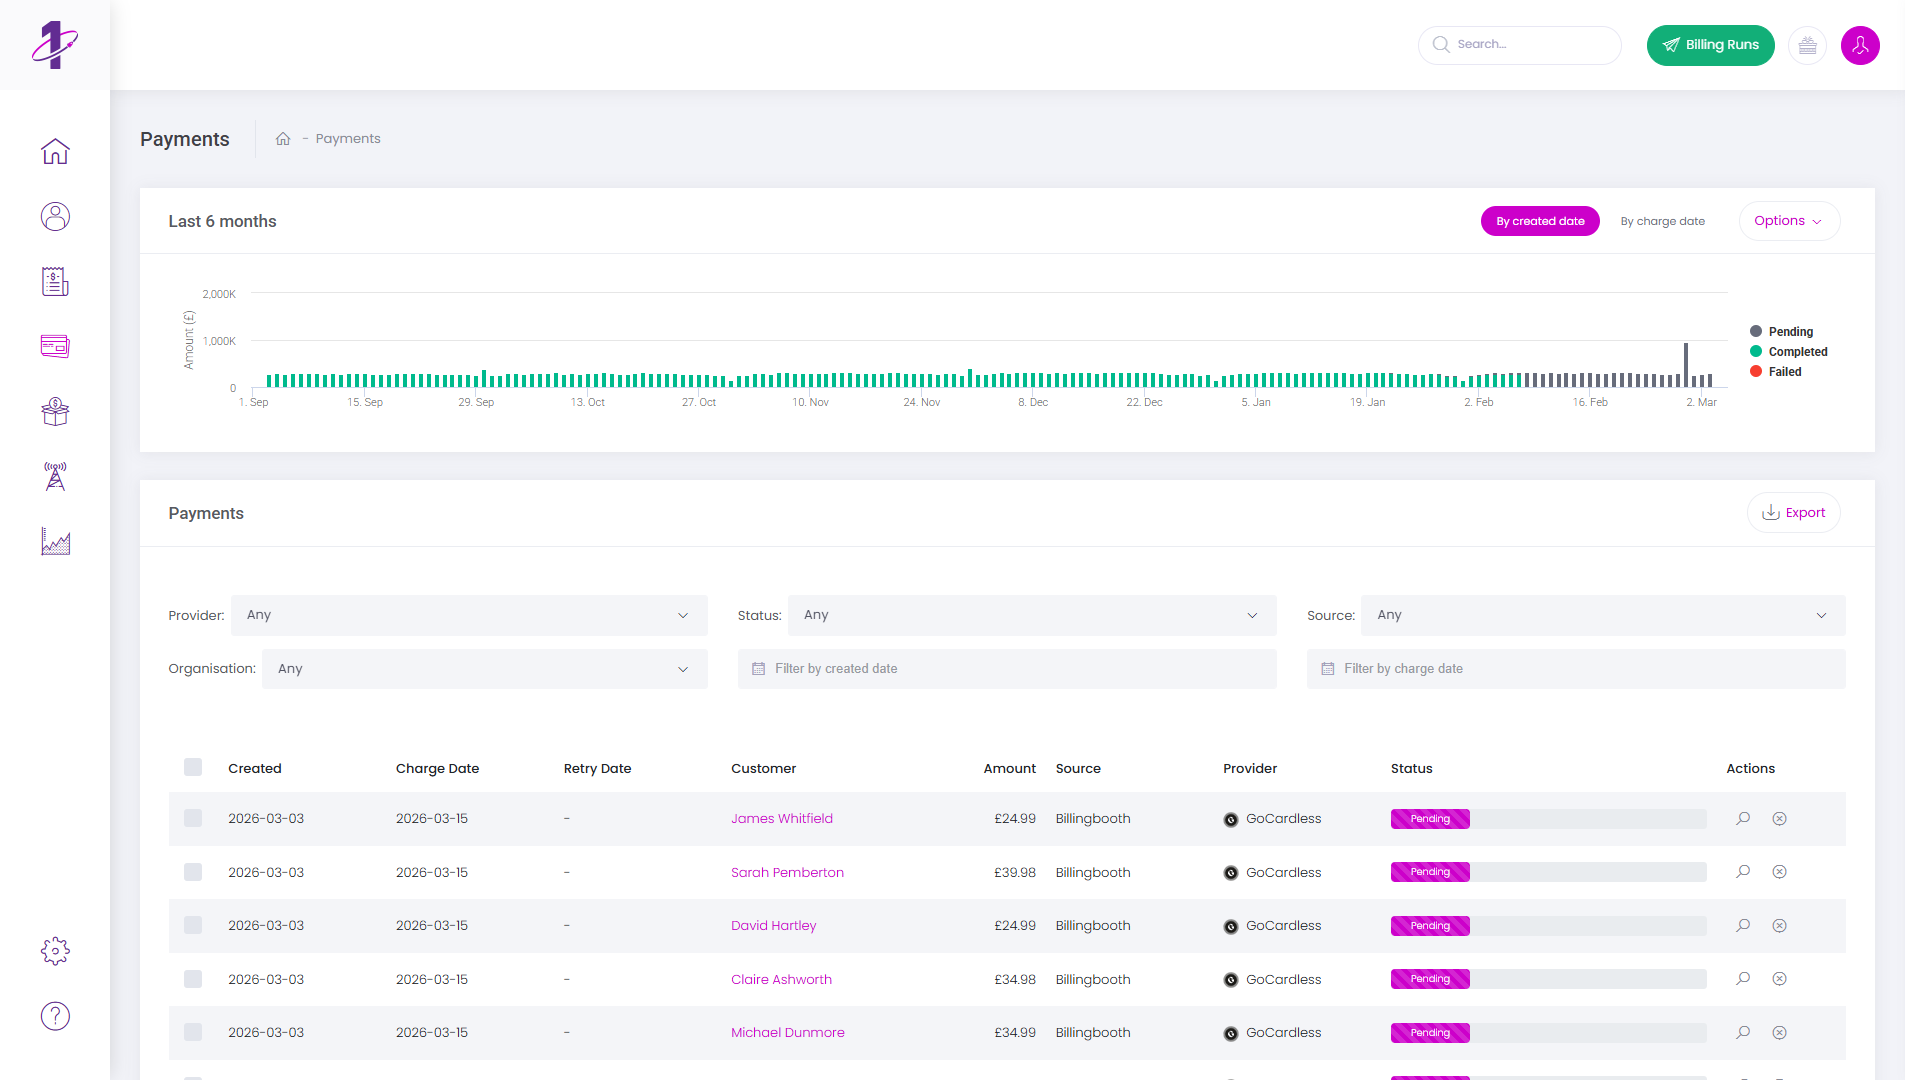Open the Invoices section from sidebar
Viewport: 1905px width, 1080px height.
(55, 281)
